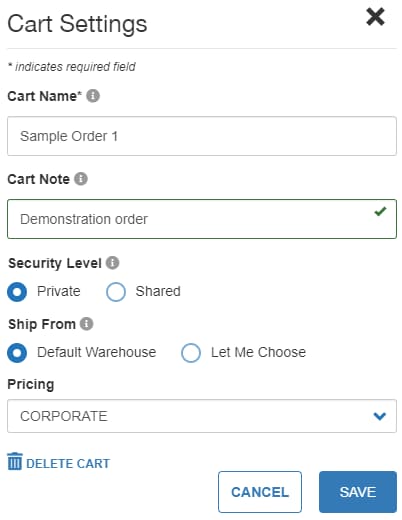The height and width of the screenshot is (520, 402).
Task: Click into the Demonstration order note field
Action: [202, 219]
